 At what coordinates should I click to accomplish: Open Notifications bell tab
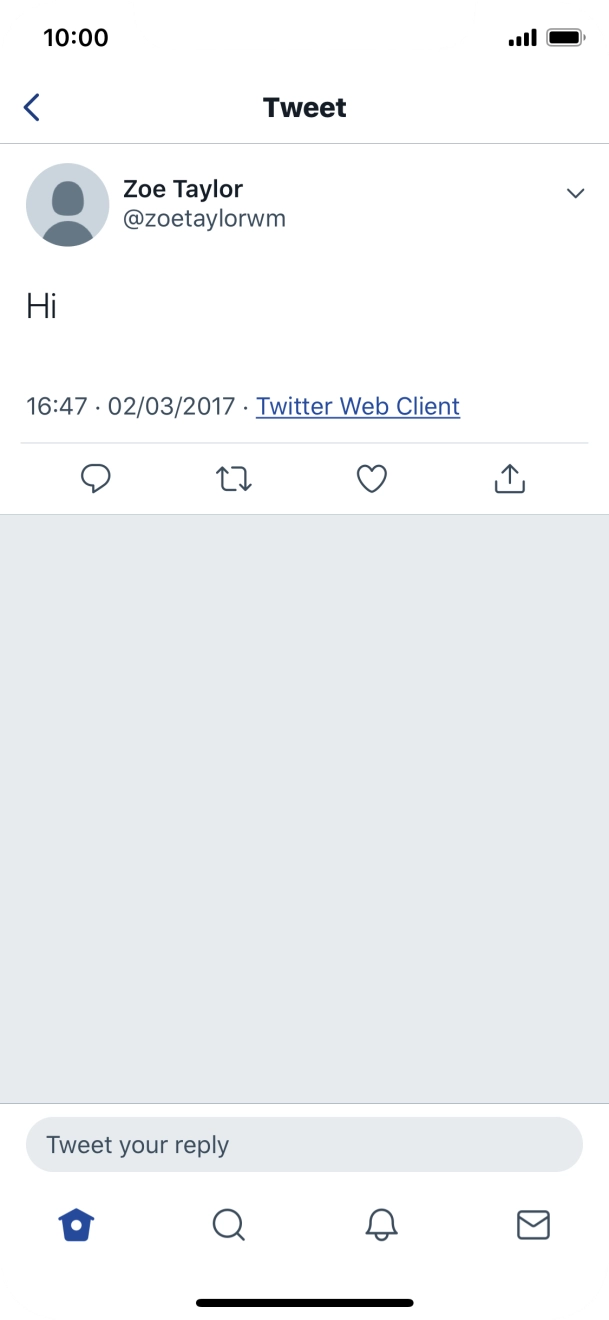[381, 1224]
